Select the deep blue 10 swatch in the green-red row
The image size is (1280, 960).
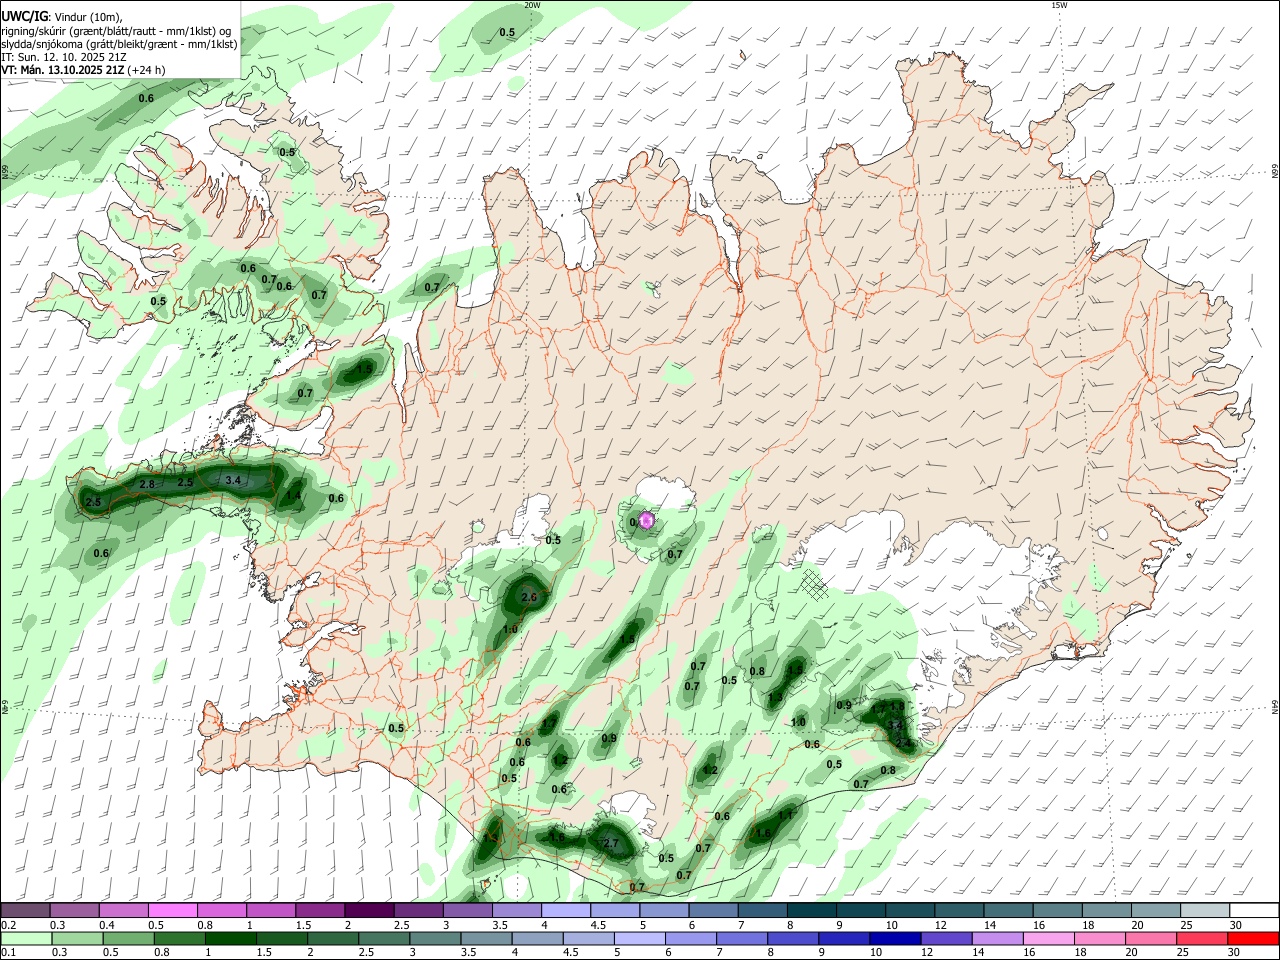(x=893, y=940)
